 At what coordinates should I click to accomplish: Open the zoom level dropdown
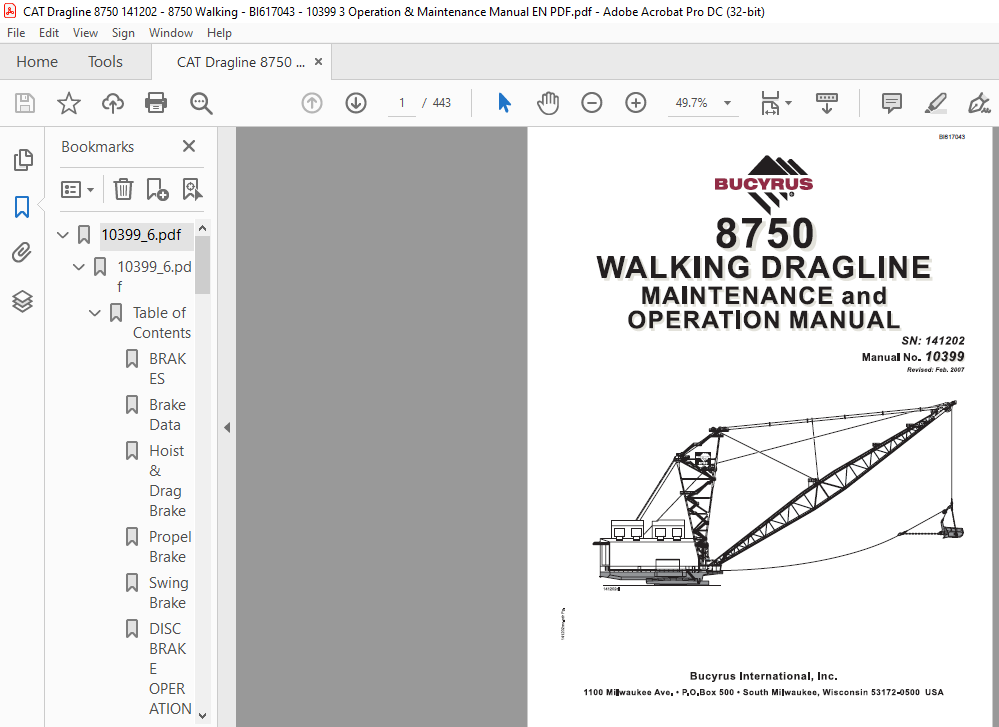click(x=728, y=103)
